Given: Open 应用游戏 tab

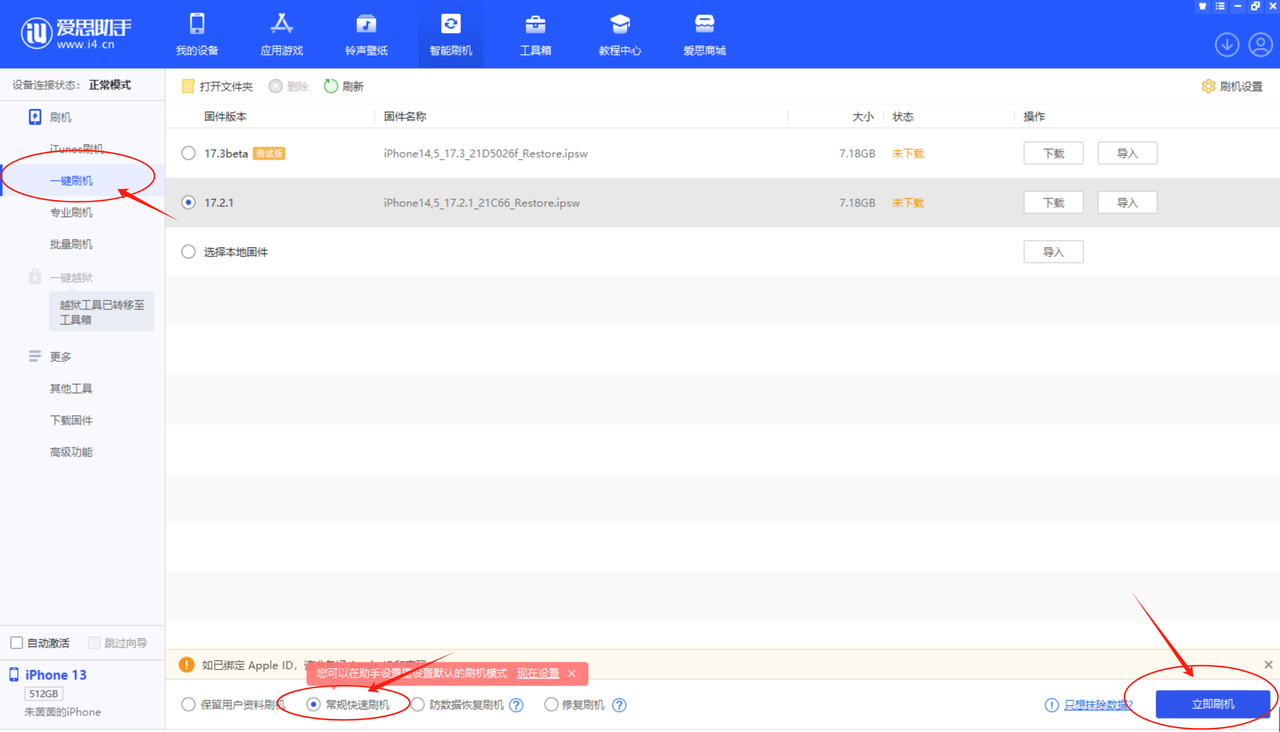Looking at the screenshot, I should (x=281, y=35).
